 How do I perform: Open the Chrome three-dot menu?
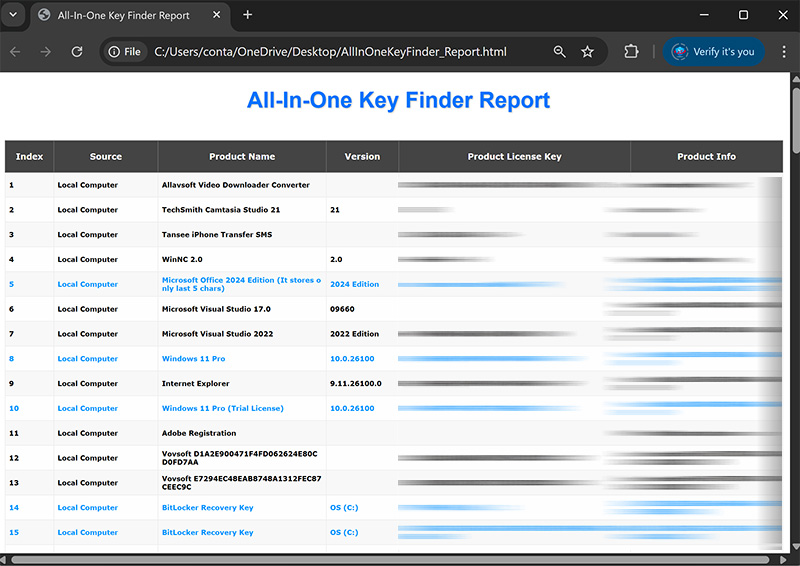pos(784,52)
